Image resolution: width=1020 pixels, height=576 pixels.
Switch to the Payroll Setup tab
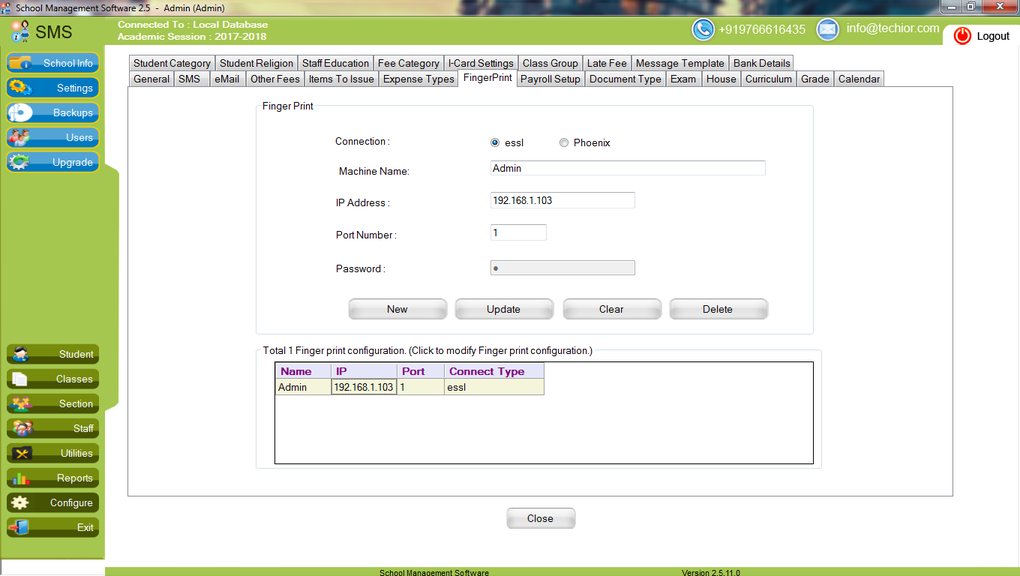pyautogui.click(x=550, y=78)
